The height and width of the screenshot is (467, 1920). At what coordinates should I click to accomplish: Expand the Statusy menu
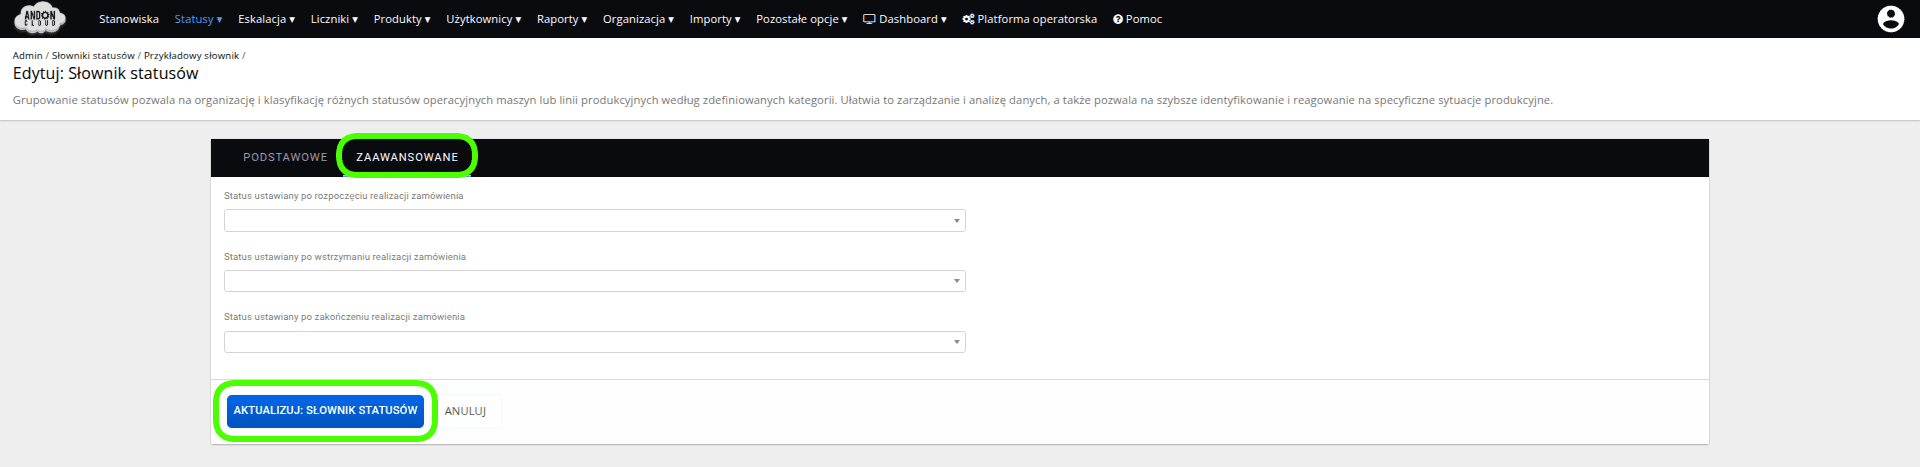(x=198, y=19)
